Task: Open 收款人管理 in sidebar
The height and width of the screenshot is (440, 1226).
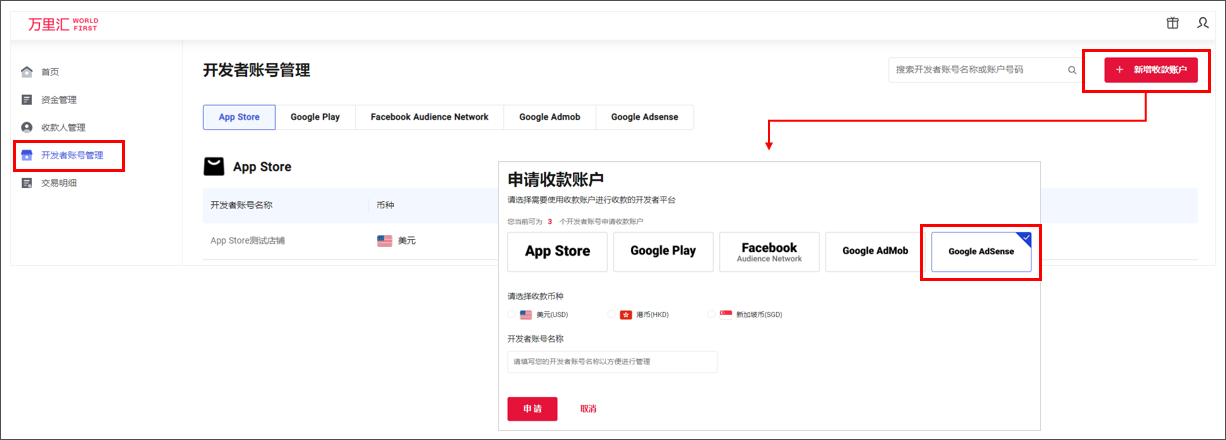Action: 63,127
